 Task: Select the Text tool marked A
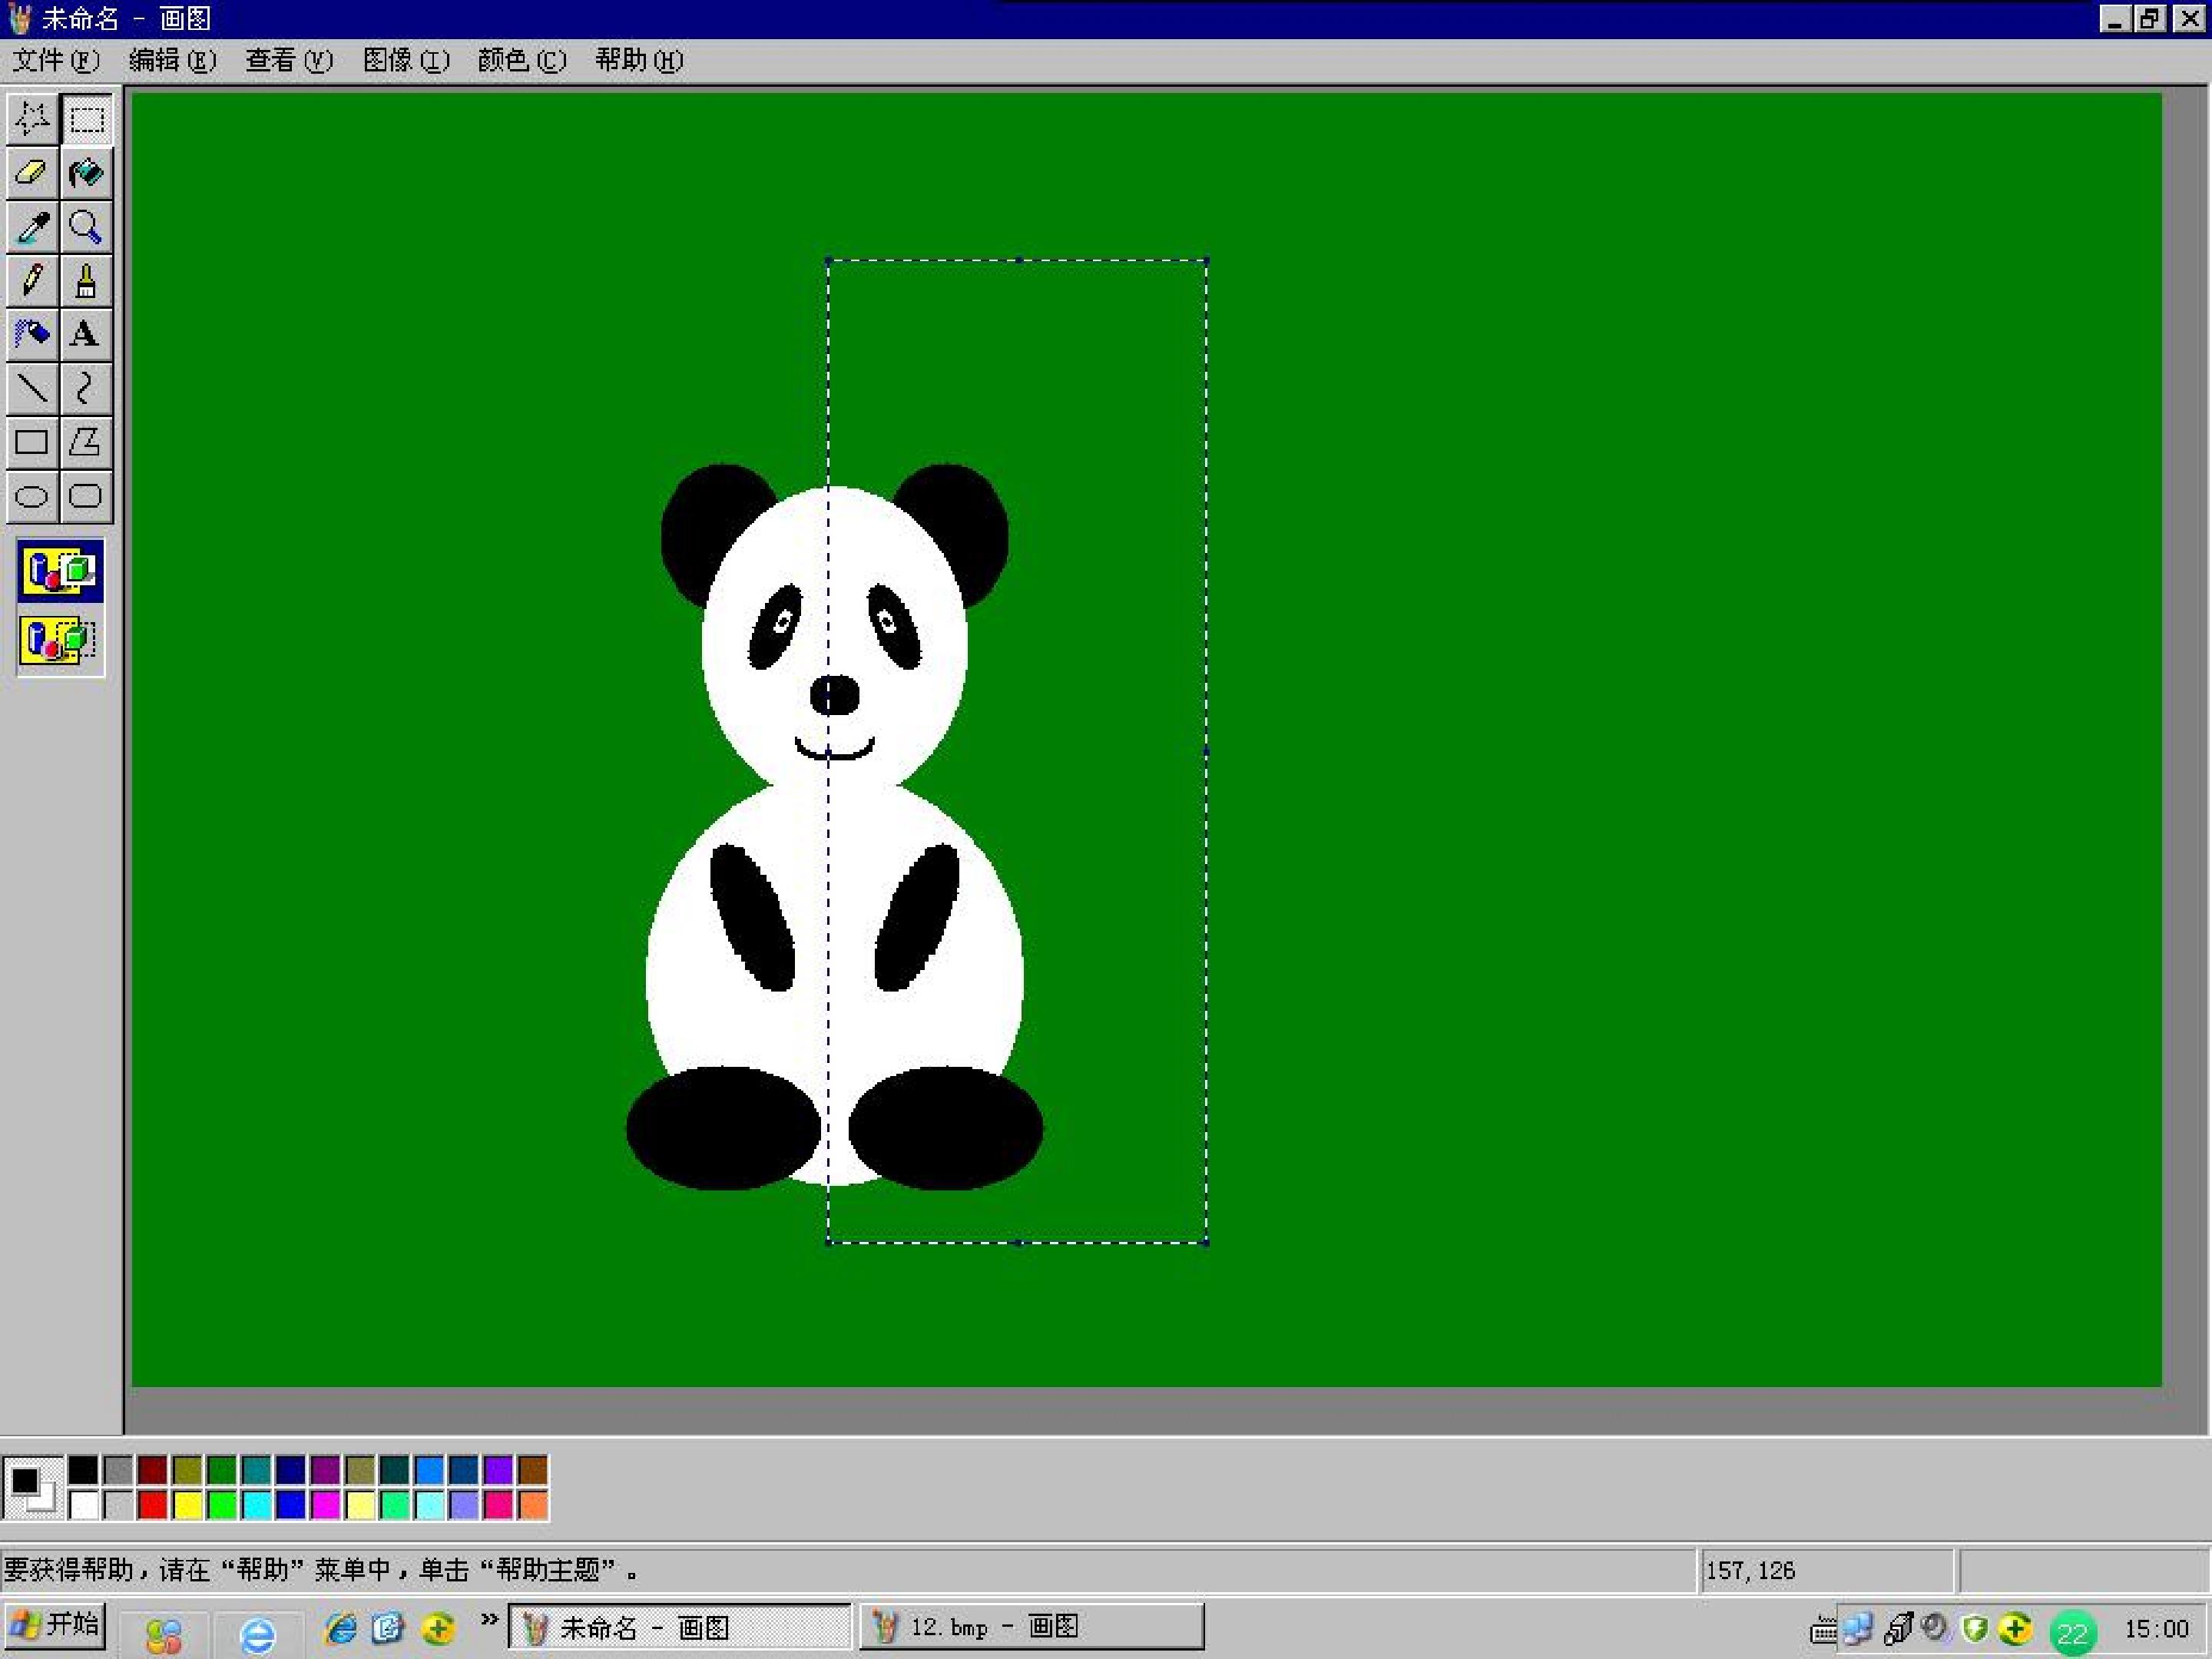(87, 334)
